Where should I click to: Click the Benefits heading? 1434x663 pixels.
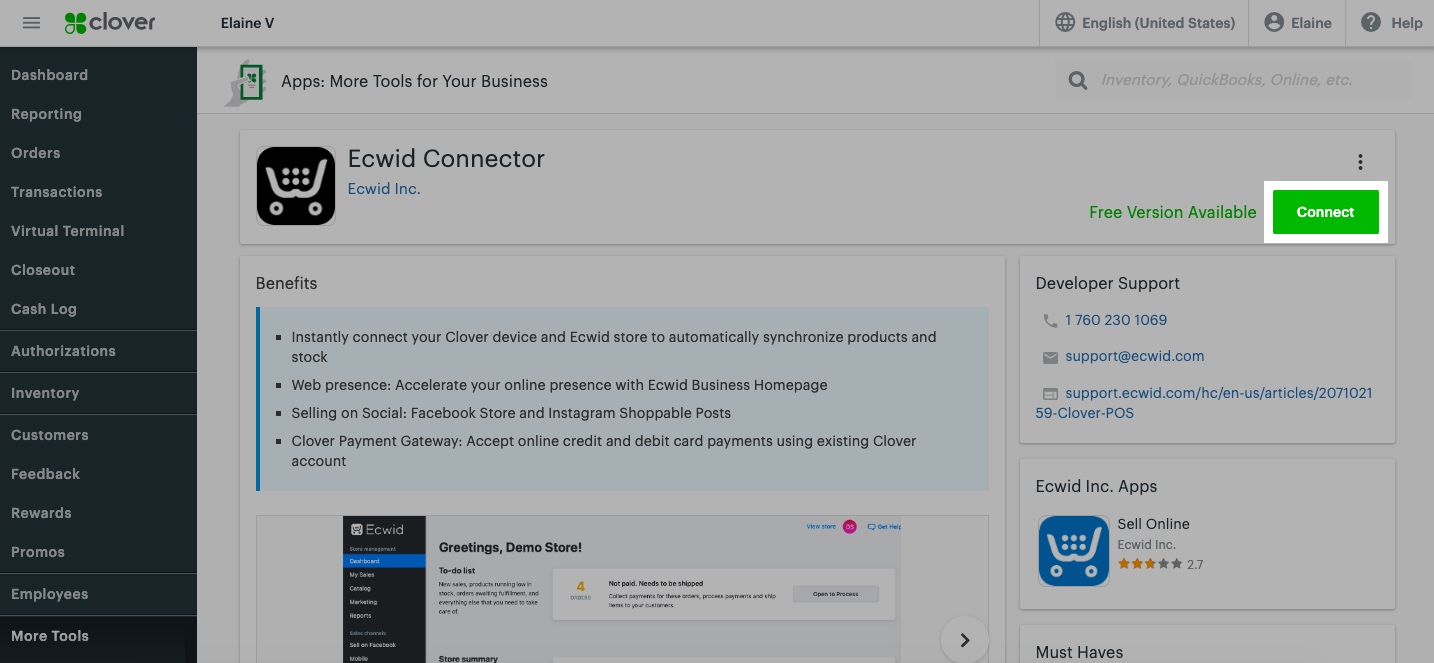[286, 283]
